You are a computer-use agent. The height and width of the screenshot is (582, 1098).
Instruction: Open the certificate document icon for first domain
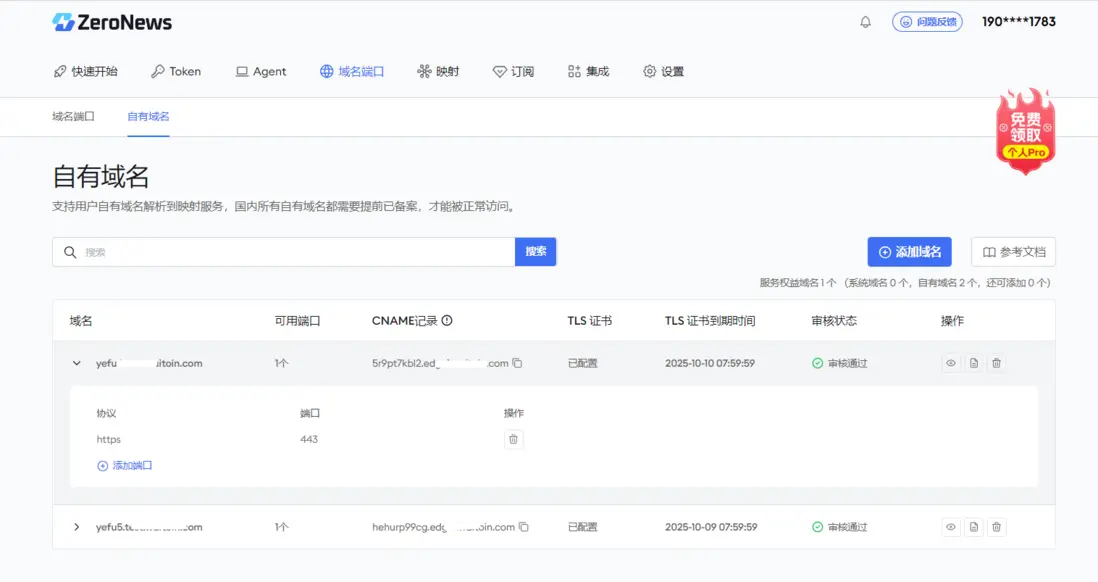tap(973, 363)
